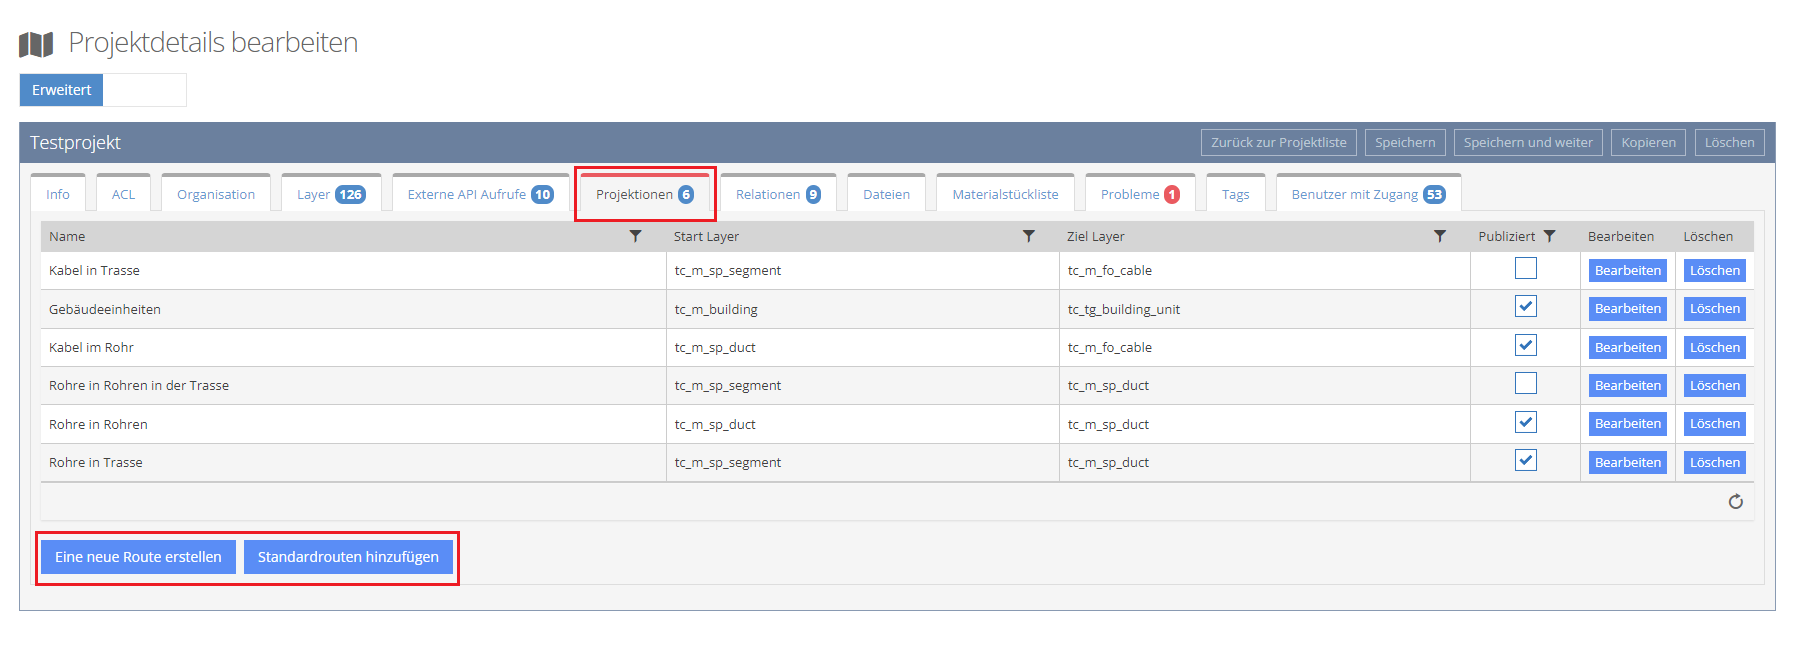Viewport: 1818px width, 648px height.
Task: Click Eine neue Route erstellen
Action: [x=138, y=557]
